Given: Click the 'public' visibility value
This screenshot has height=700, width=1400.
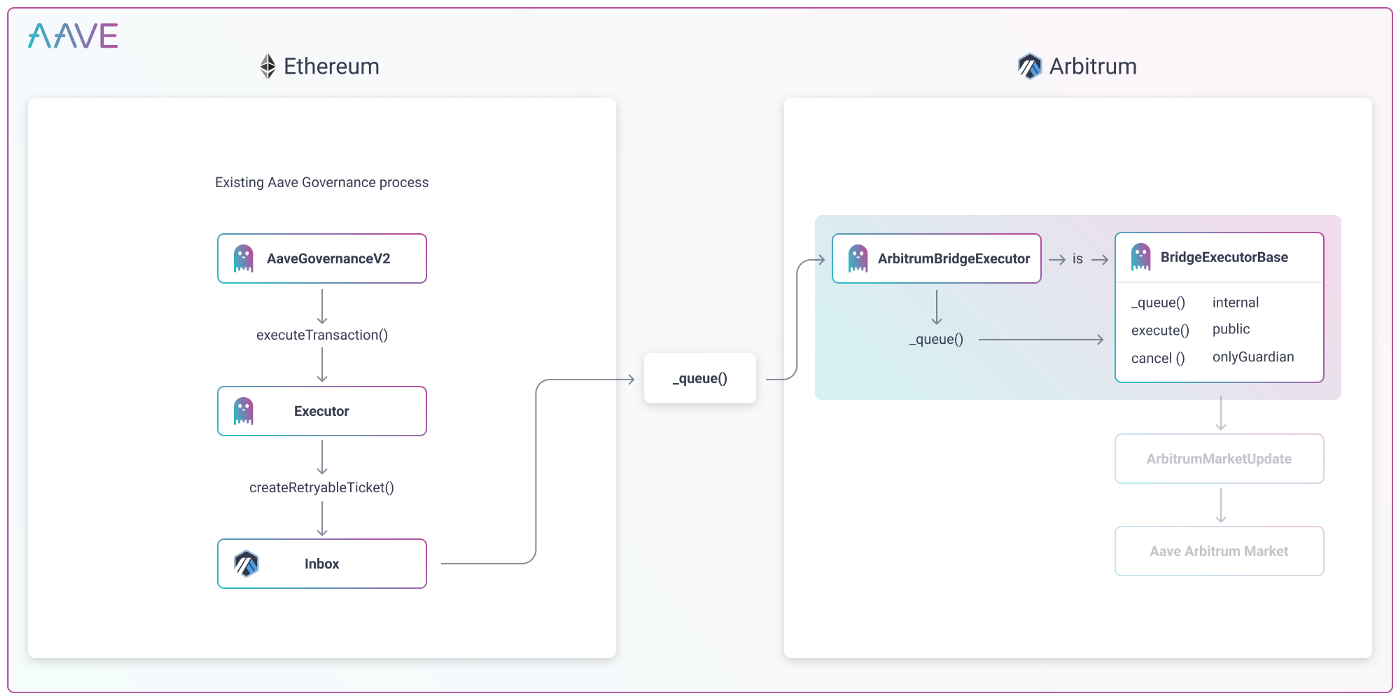Looking at the screenshot, I should point(1231,329).
